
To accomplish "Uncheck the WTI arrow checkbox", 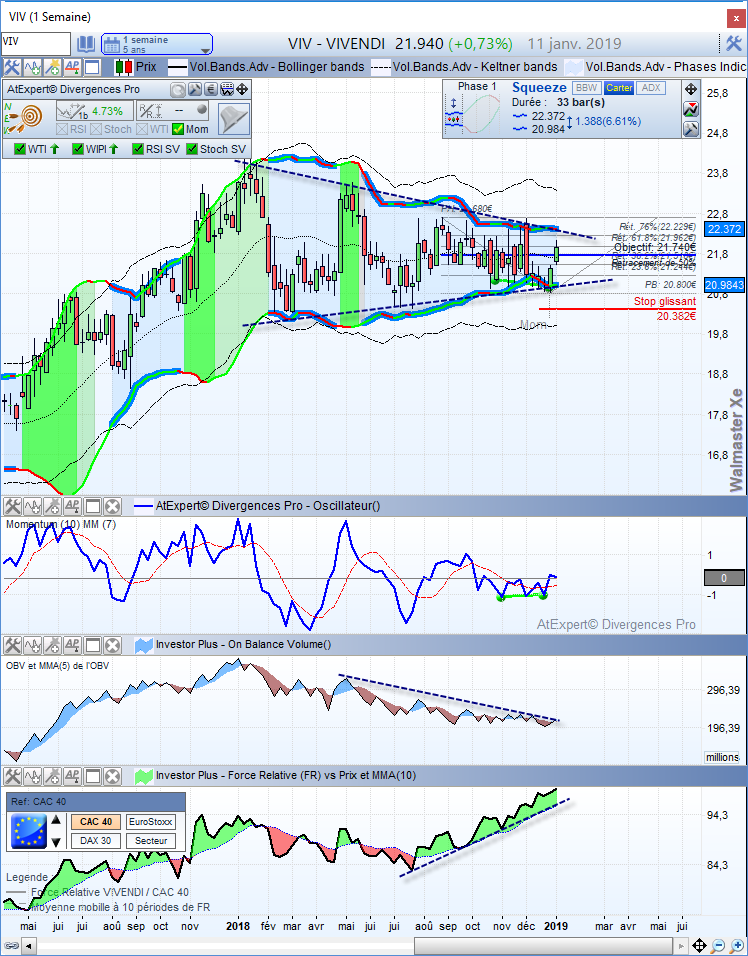I will tap(20, 149).
